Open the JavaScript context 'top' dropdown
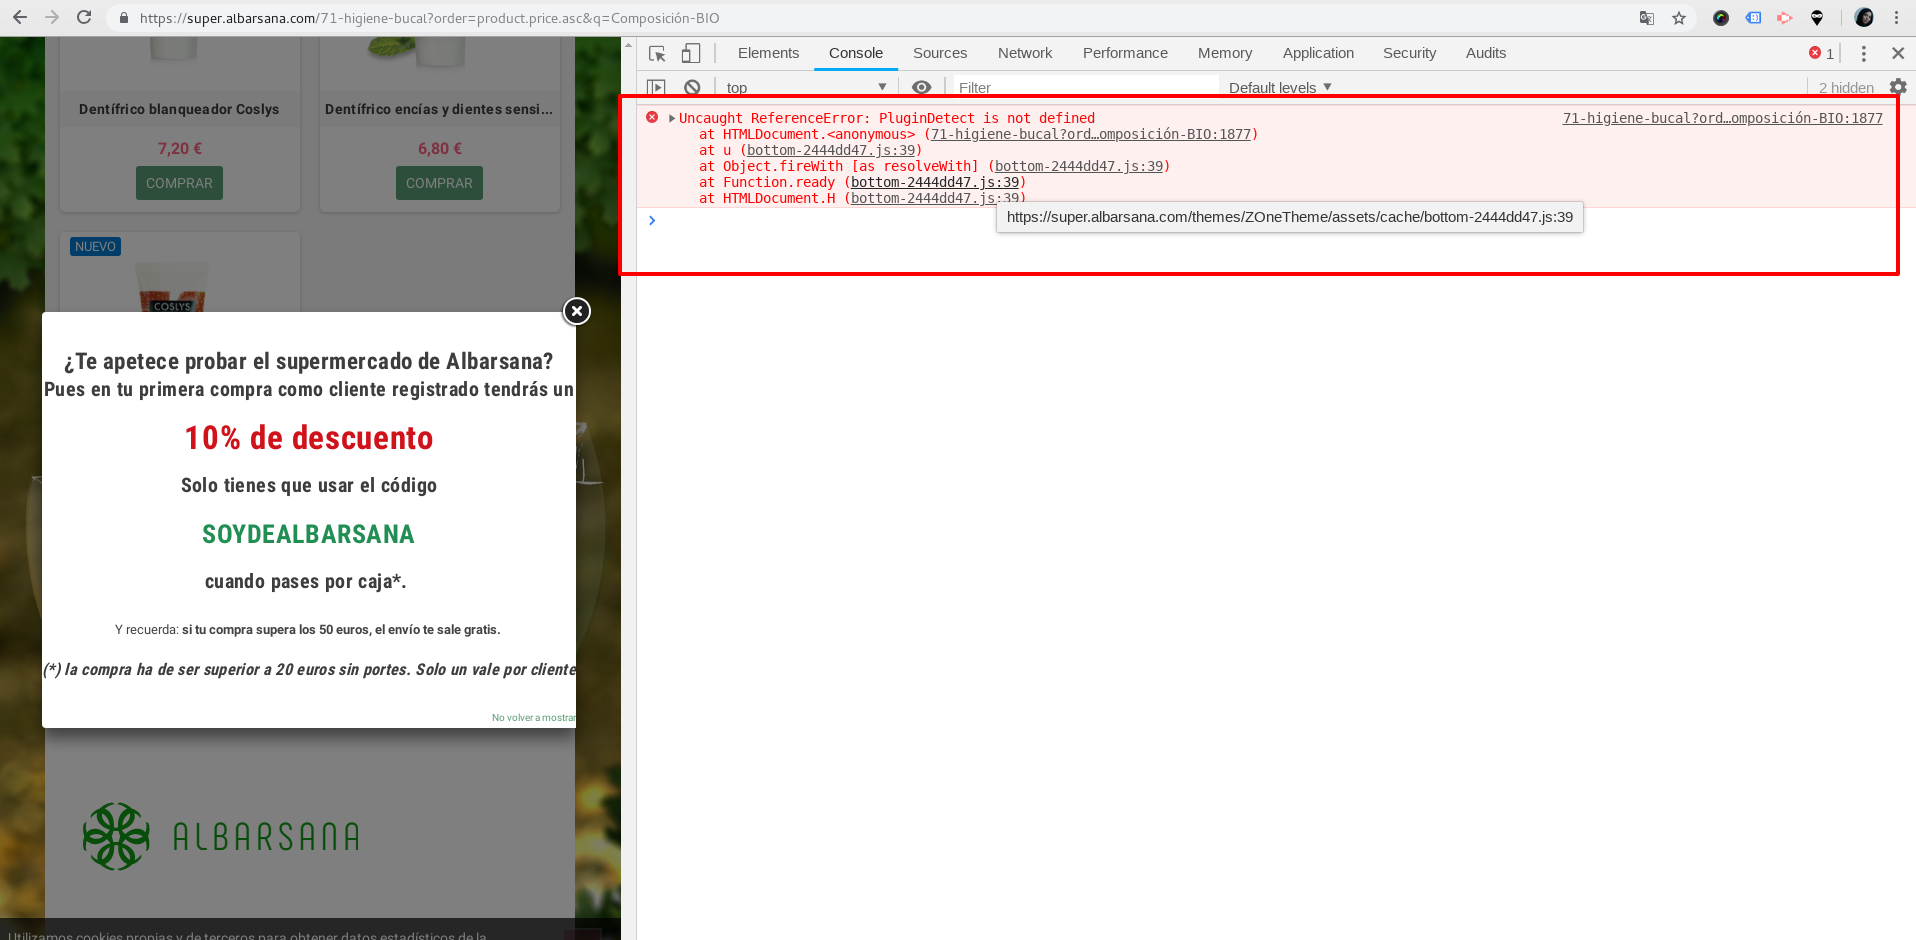Viewport: 1916px width, 940px height. pyautogui.click(x=806, y=87)
